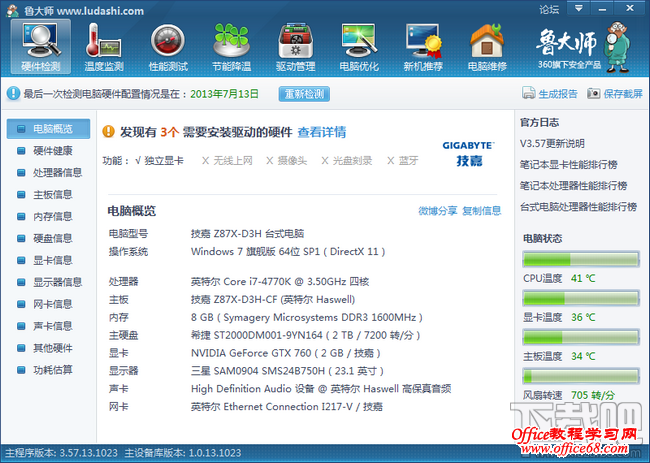The image size is (650, 463).
Task: Click the 主设备库版本 1.0.13.1023 status text
Action: (x=183, y=453)
